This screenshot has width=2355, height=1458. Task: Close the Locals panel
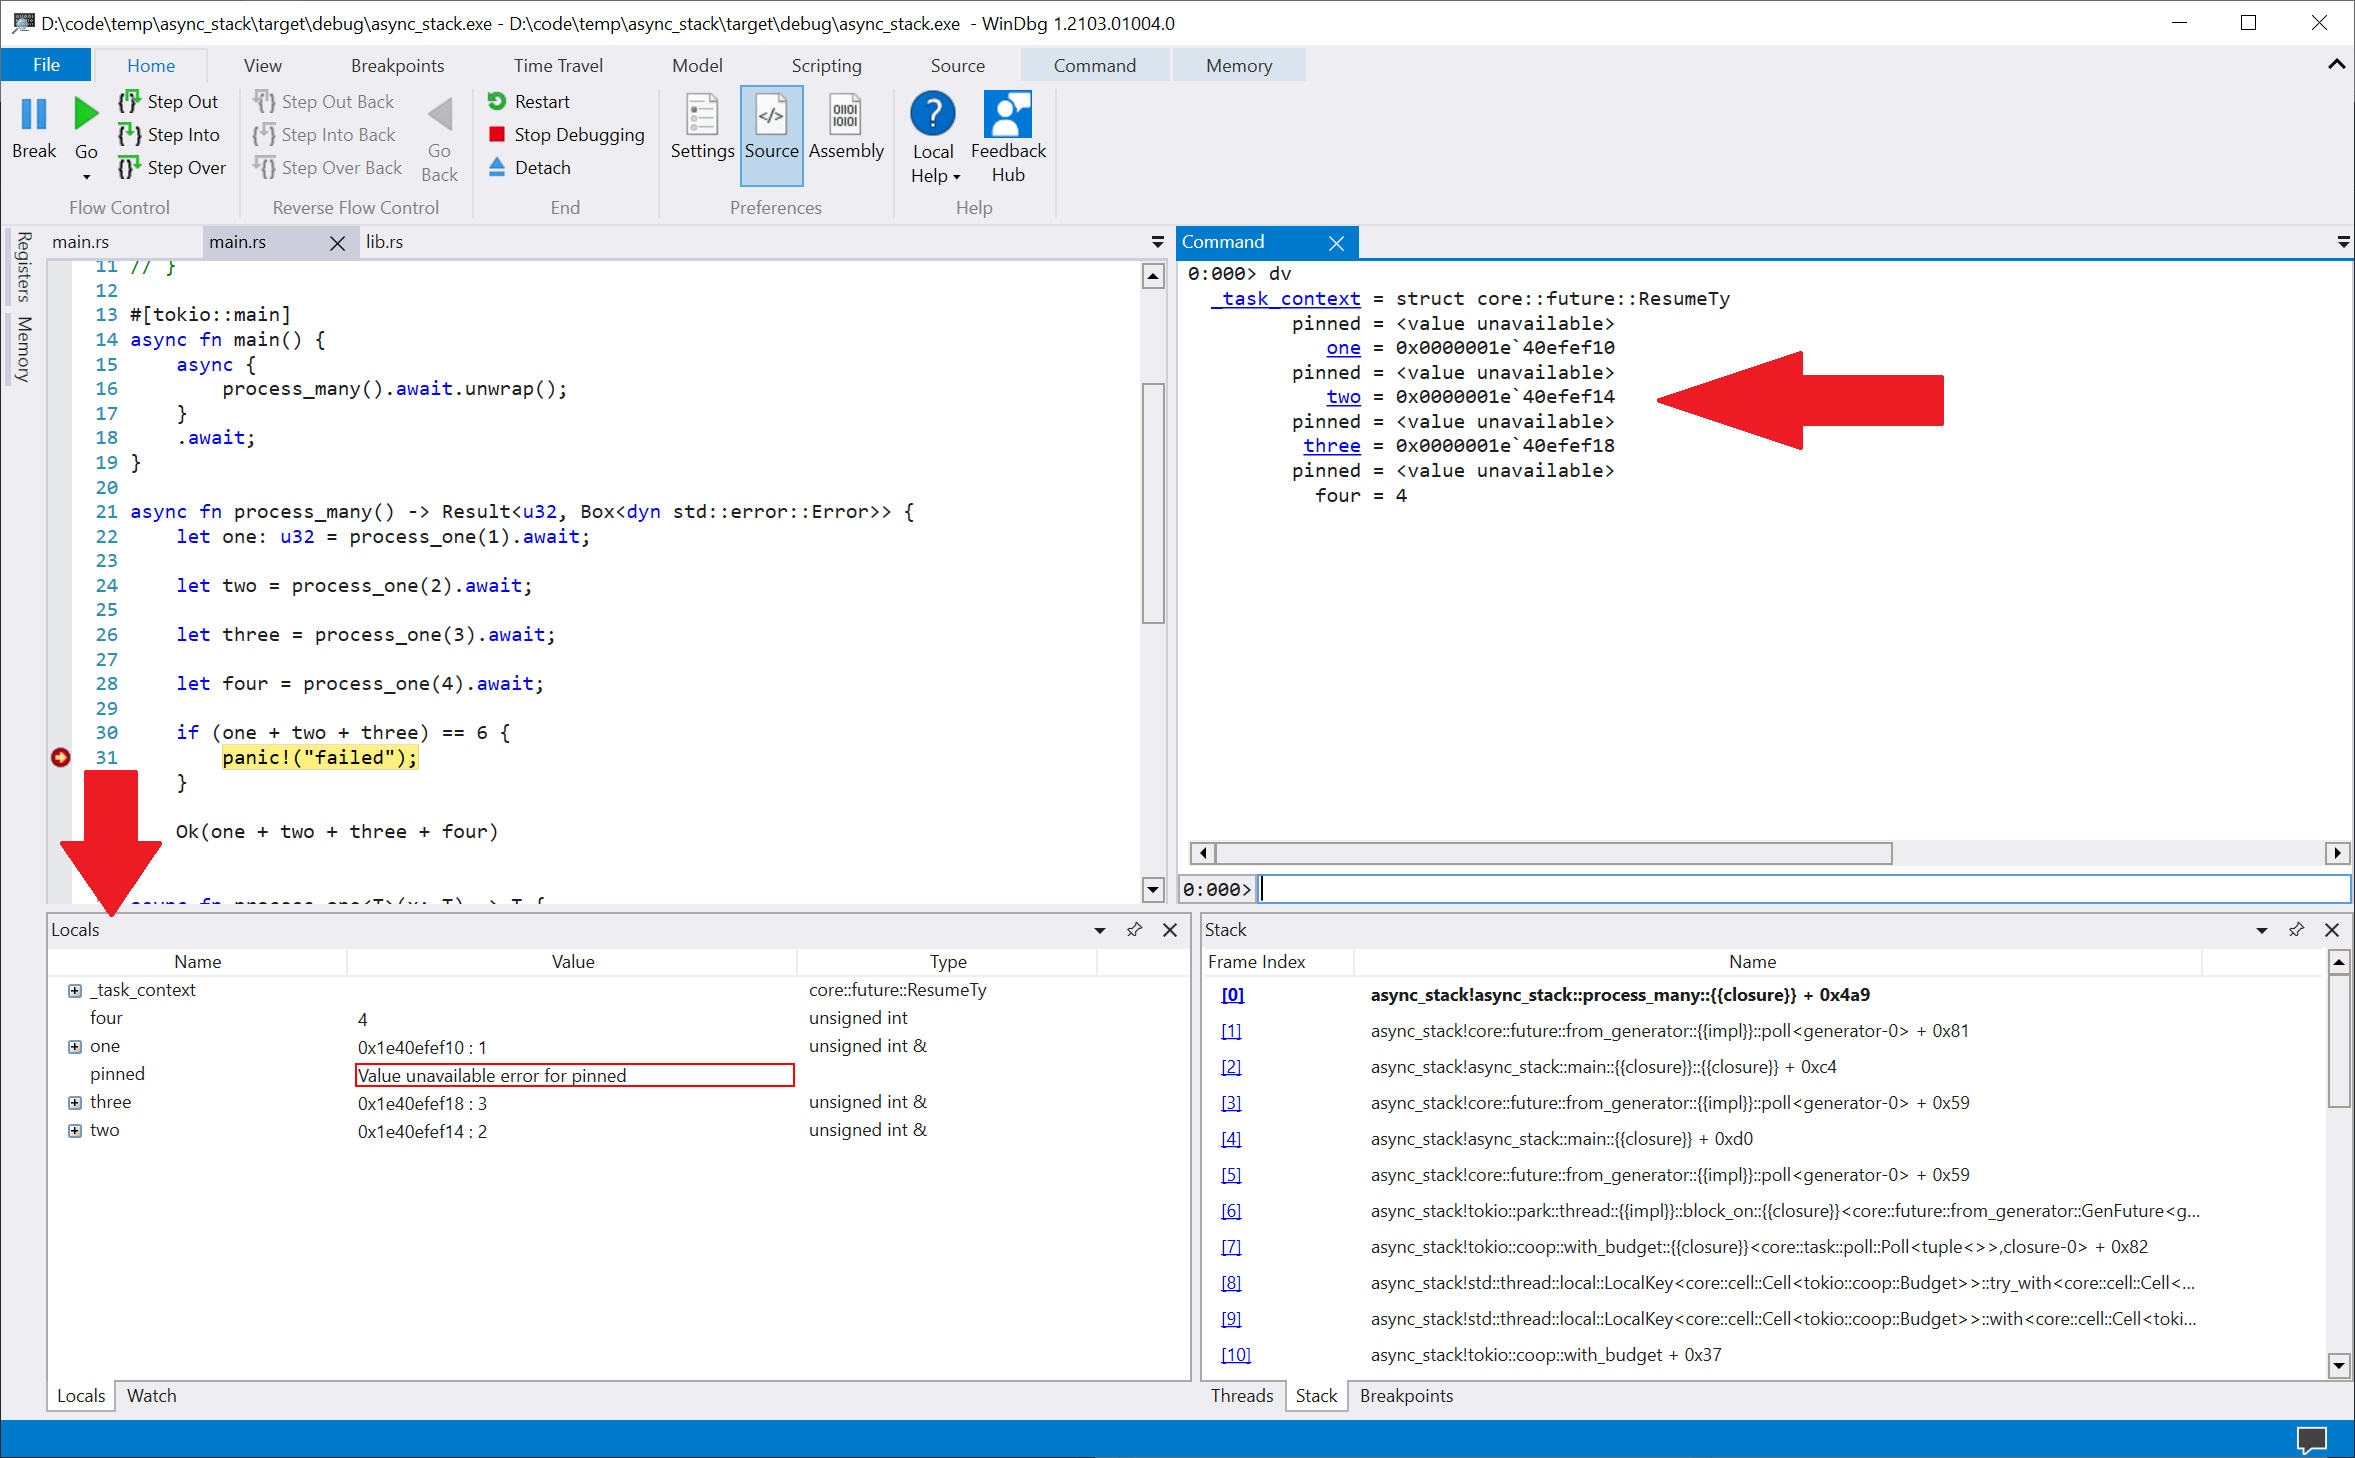pos(1170,930)
